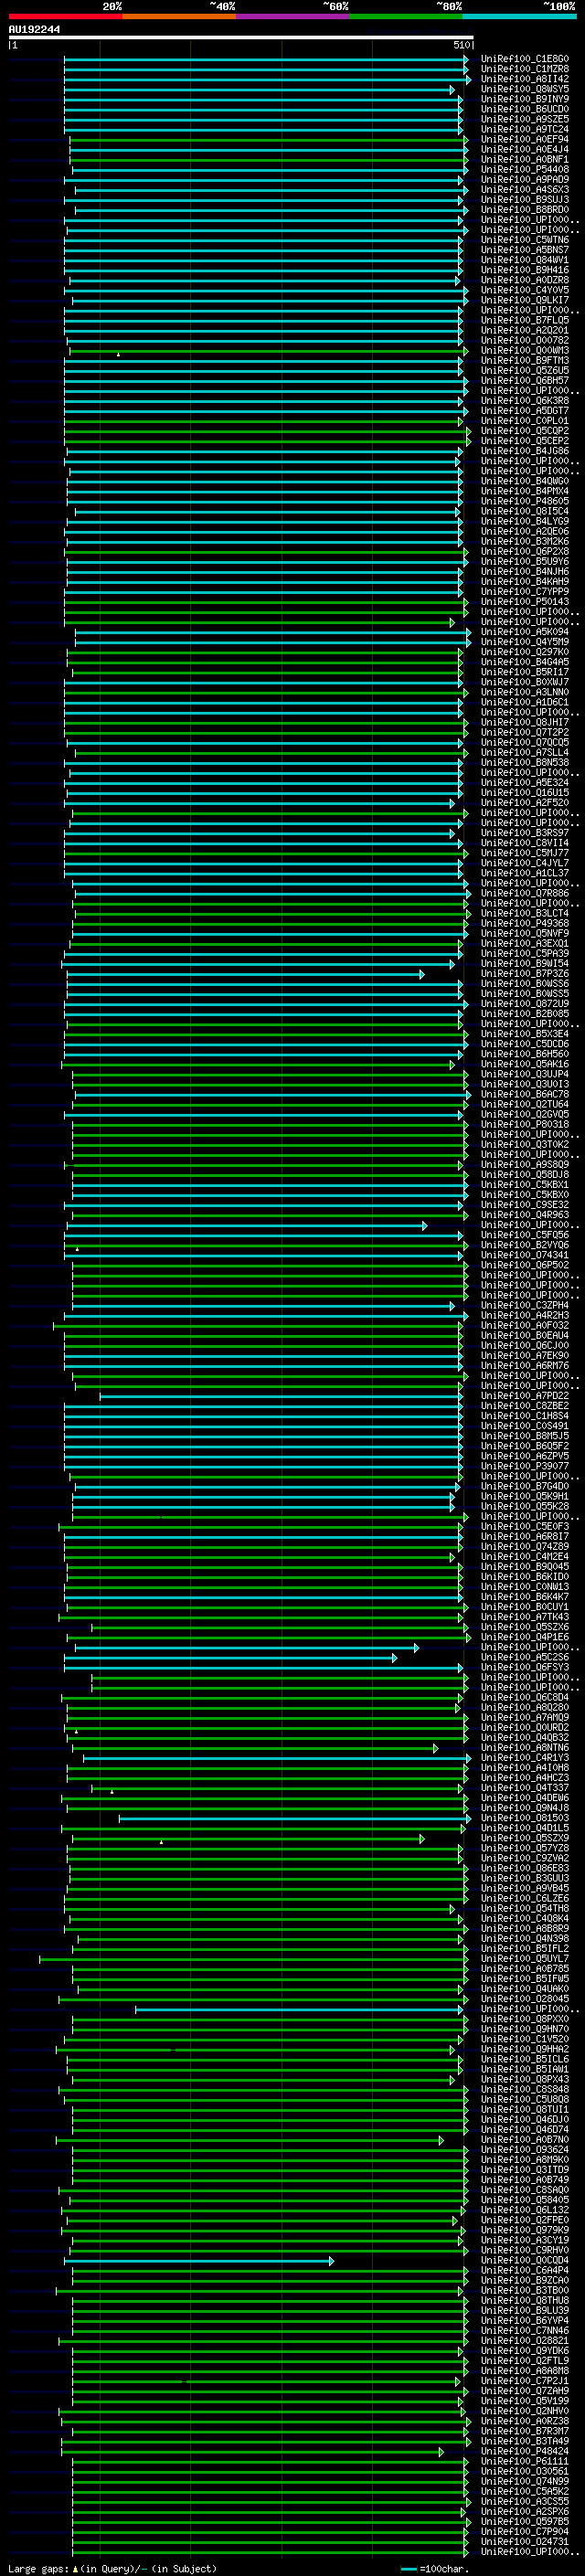Image resolution: width=585 pixels, height=2576 pixels.
Task: Click the green ~80% legend segment
Action: [406, 16]
